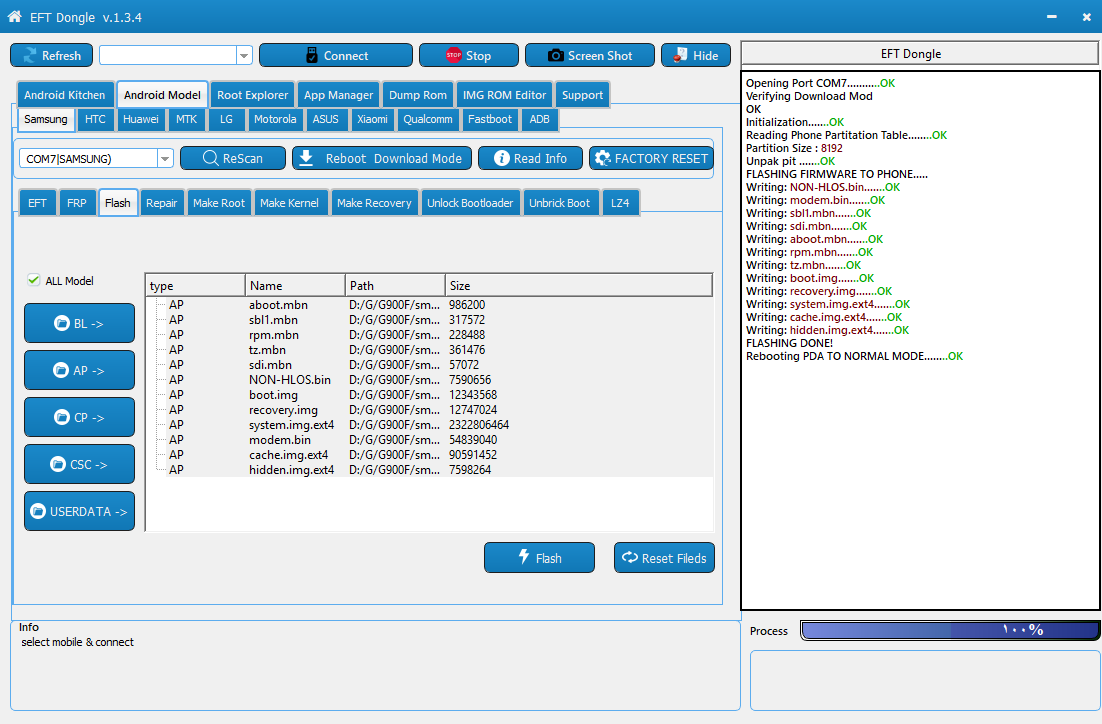Open the LZ4 sub-tab
The image size is (1102, 724).
point(620,203)
